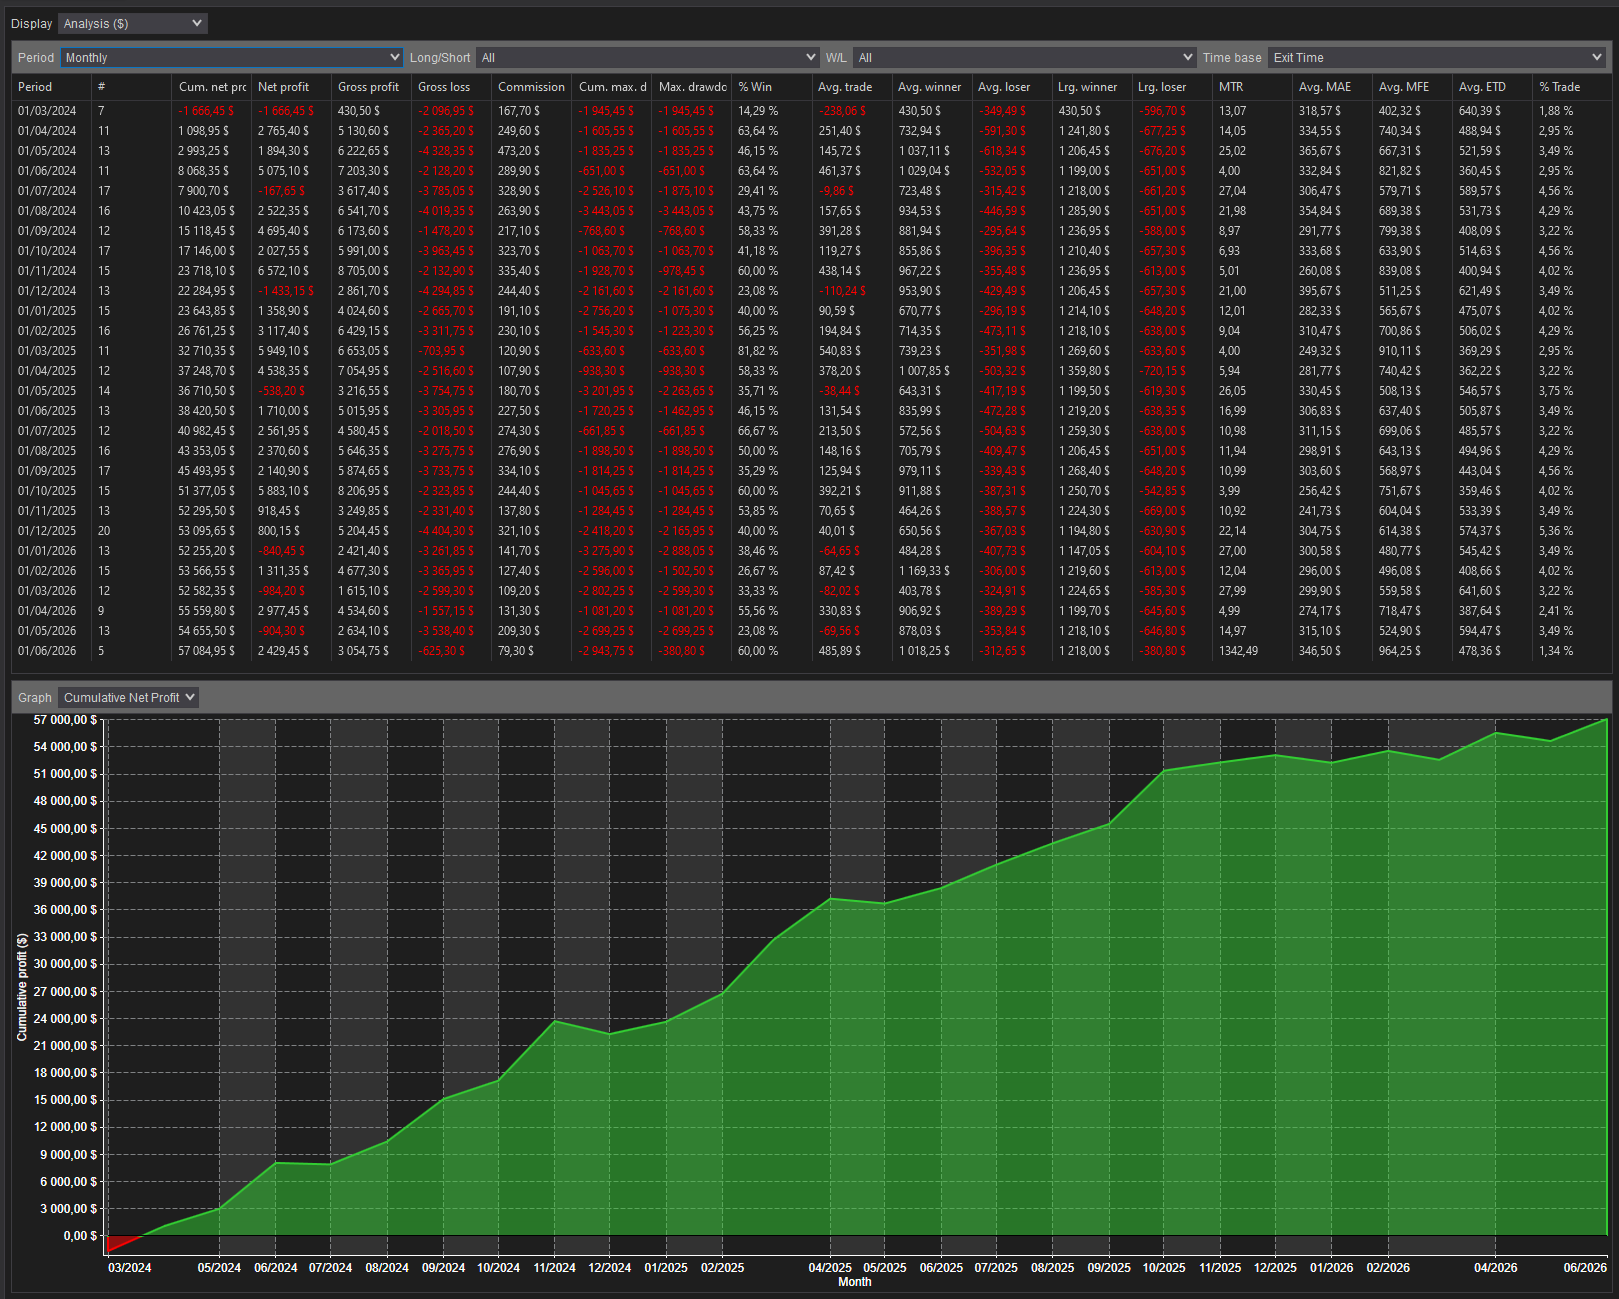1619x1299 pixels.
Task: Sort by the Period column header
Action: 51,87
